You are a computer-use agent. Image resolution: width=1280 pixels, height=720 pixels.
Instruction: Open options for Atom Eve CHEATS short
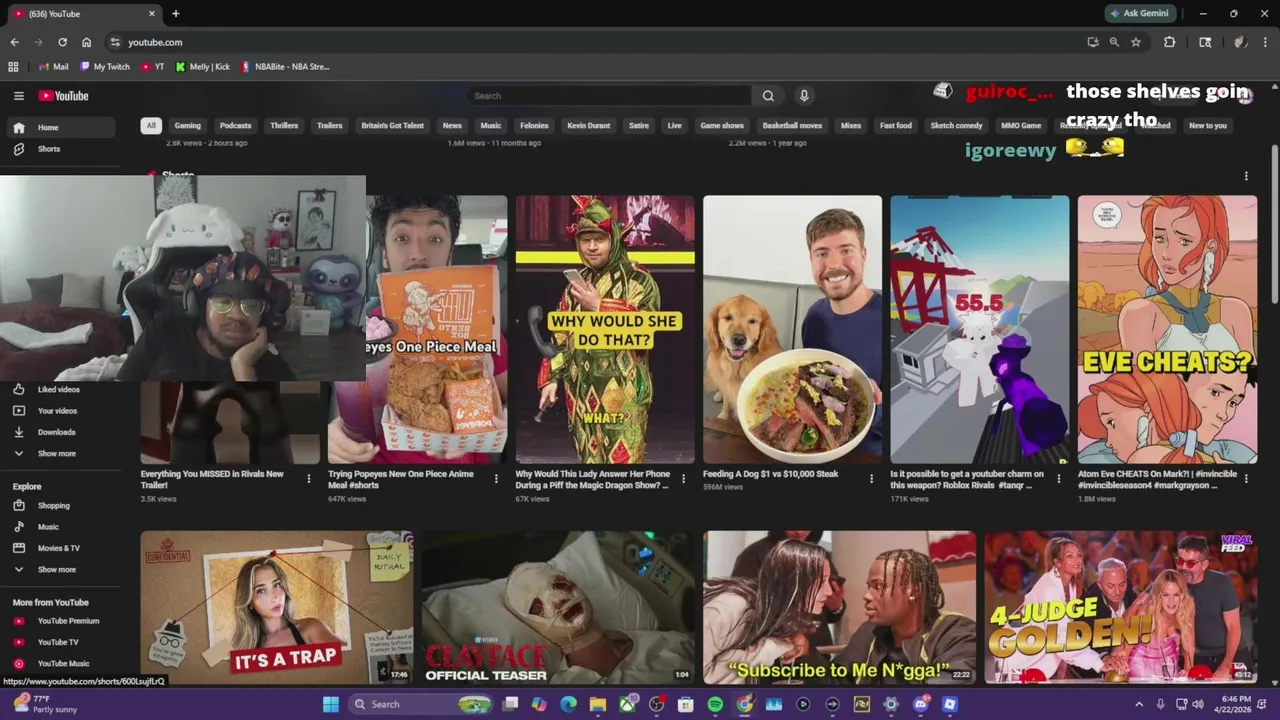pos(1246,479)
